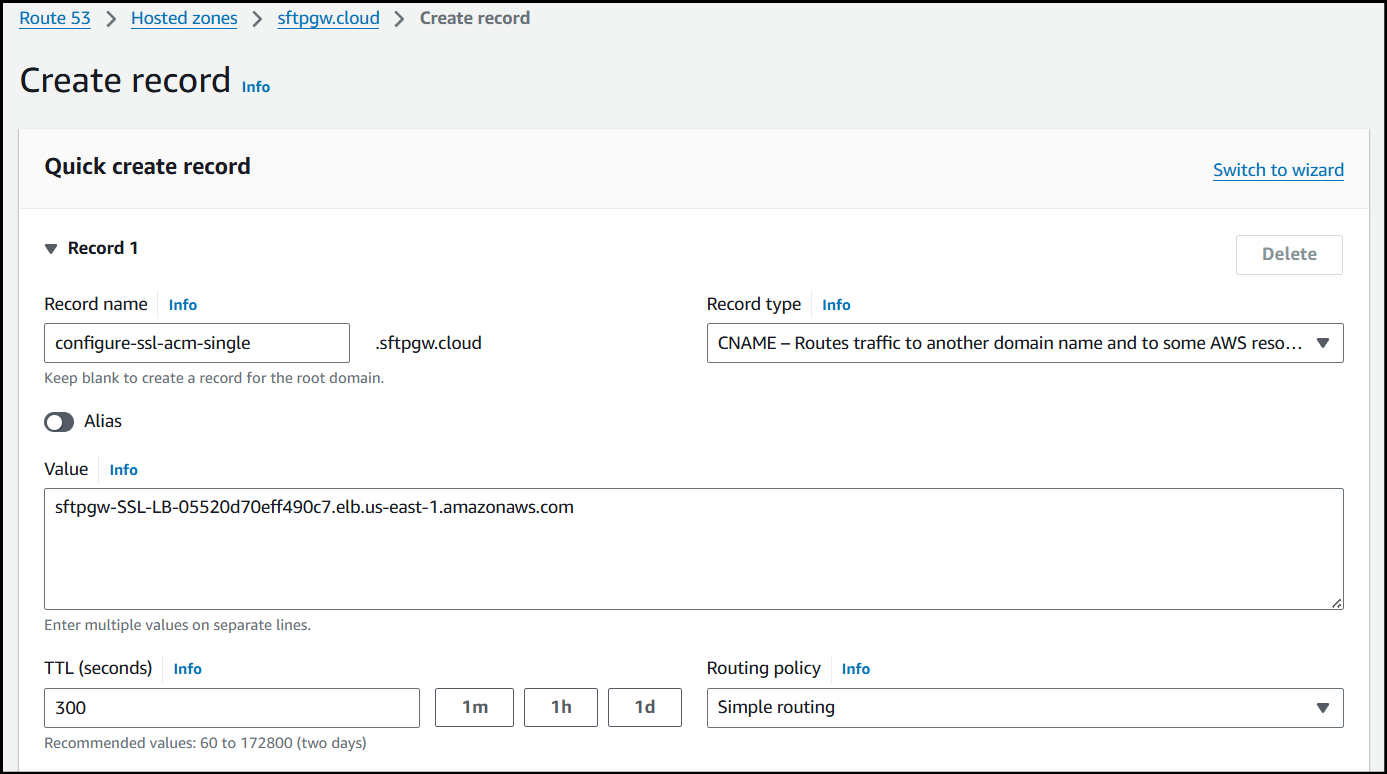Screen dimensions: 1387x774
Task: Click the TTL seconds input field
Action: (232, 708)
